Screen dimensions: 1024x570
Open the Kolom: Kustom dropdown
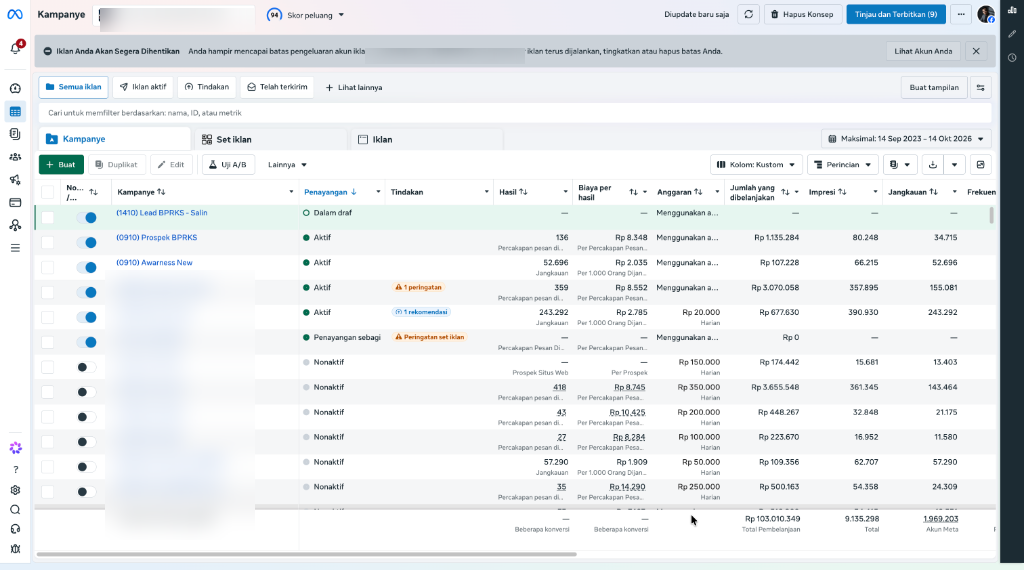point(756,165)
